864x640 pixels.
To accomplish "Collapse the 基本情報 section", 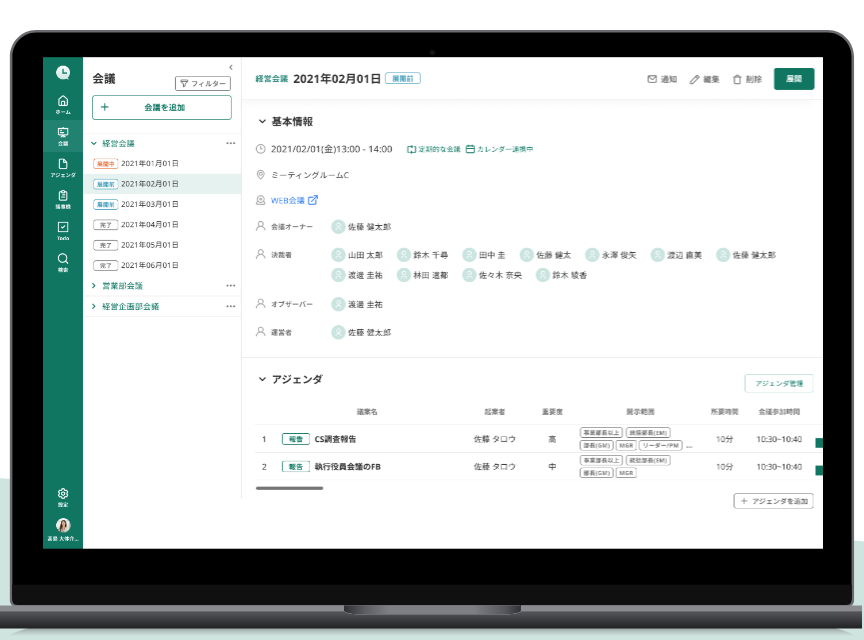I will coord(262,122).
